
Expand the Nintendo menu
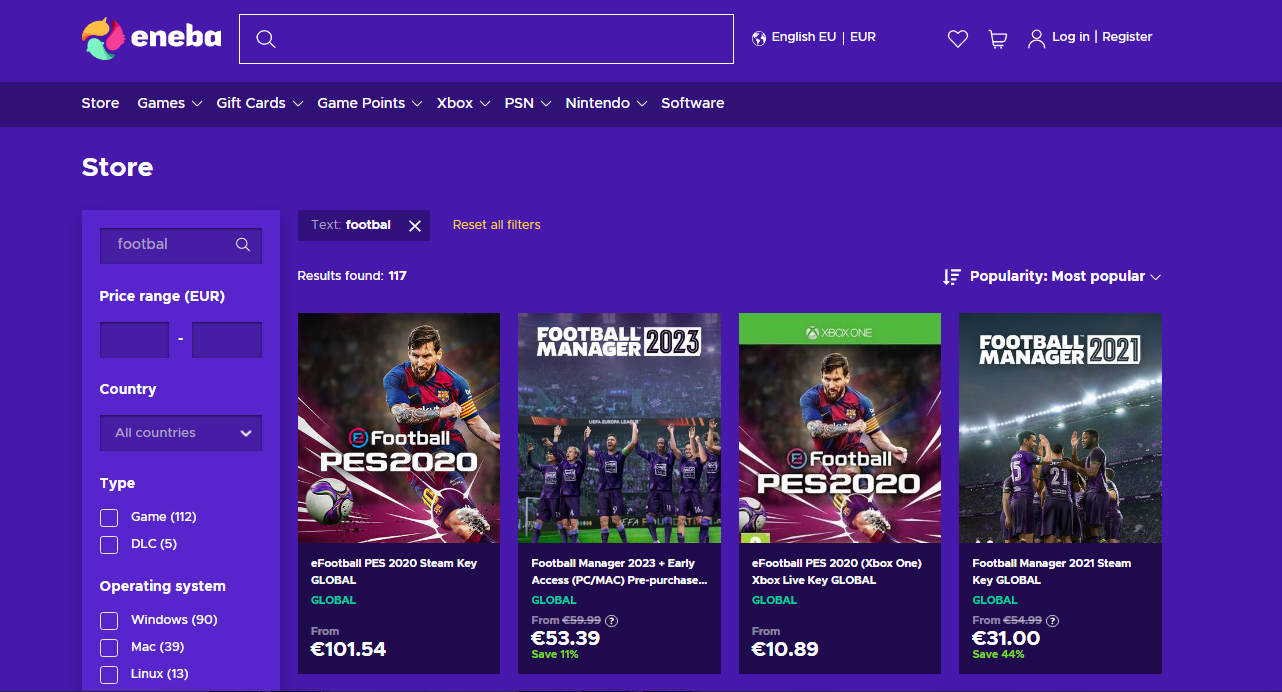point(606,103)
